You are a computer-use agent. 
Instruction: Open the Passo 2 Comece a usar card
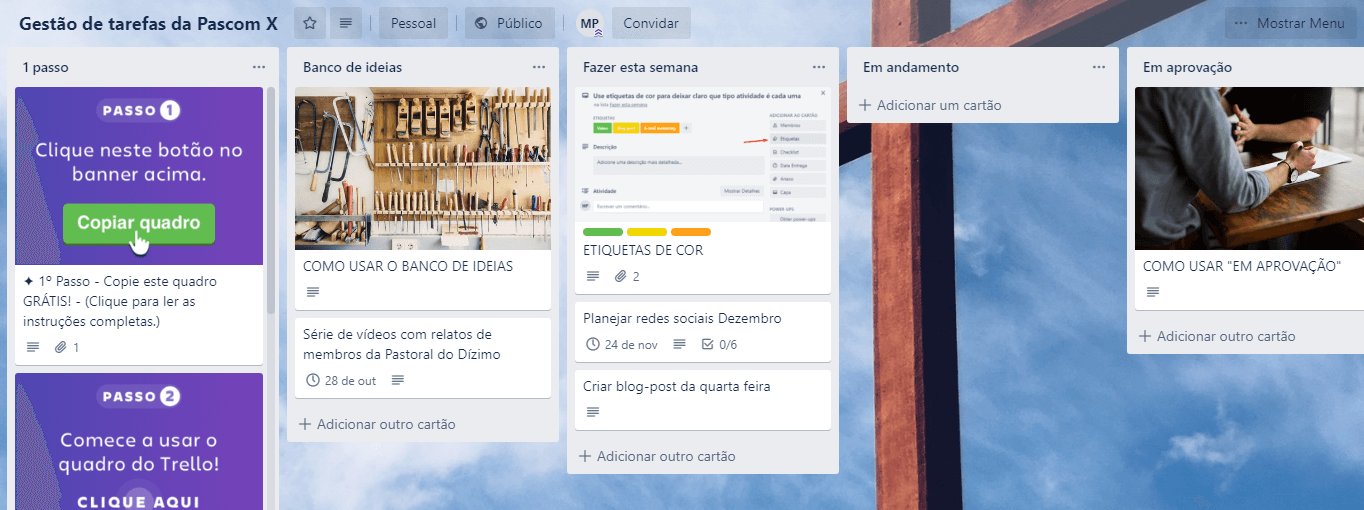pyautogui.click(x=139, y=441)
